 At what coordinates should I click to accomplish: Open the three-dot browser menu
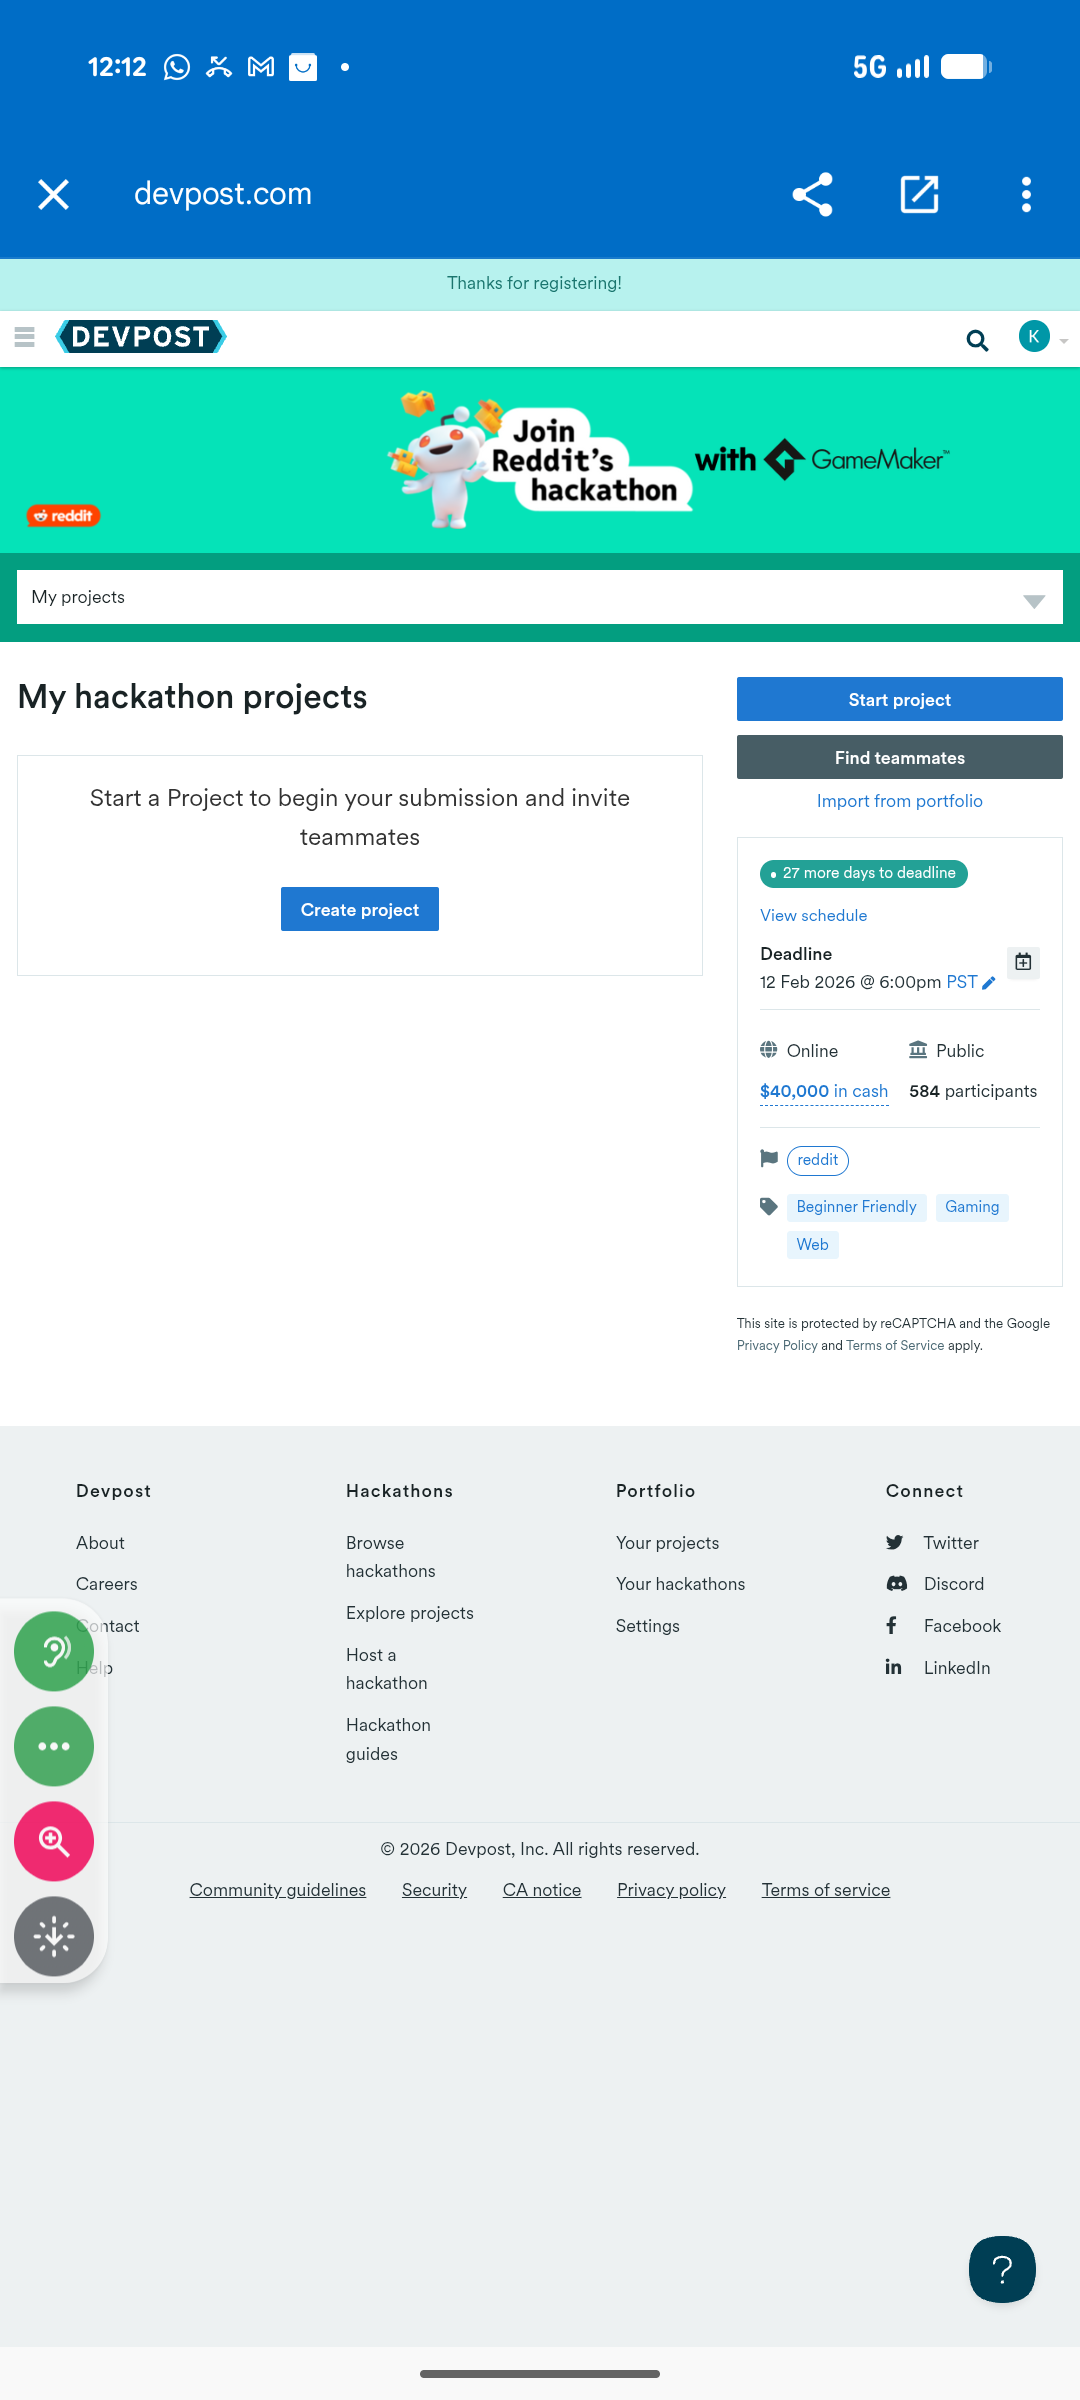pyautogui.click(x=1026, y=194)
